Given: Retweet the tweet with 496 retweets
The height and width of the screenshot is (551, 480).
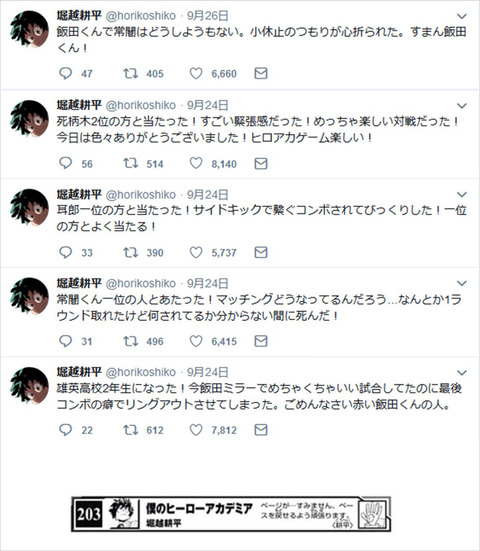Looking at the screenshot, I should (x=130, y=341).
